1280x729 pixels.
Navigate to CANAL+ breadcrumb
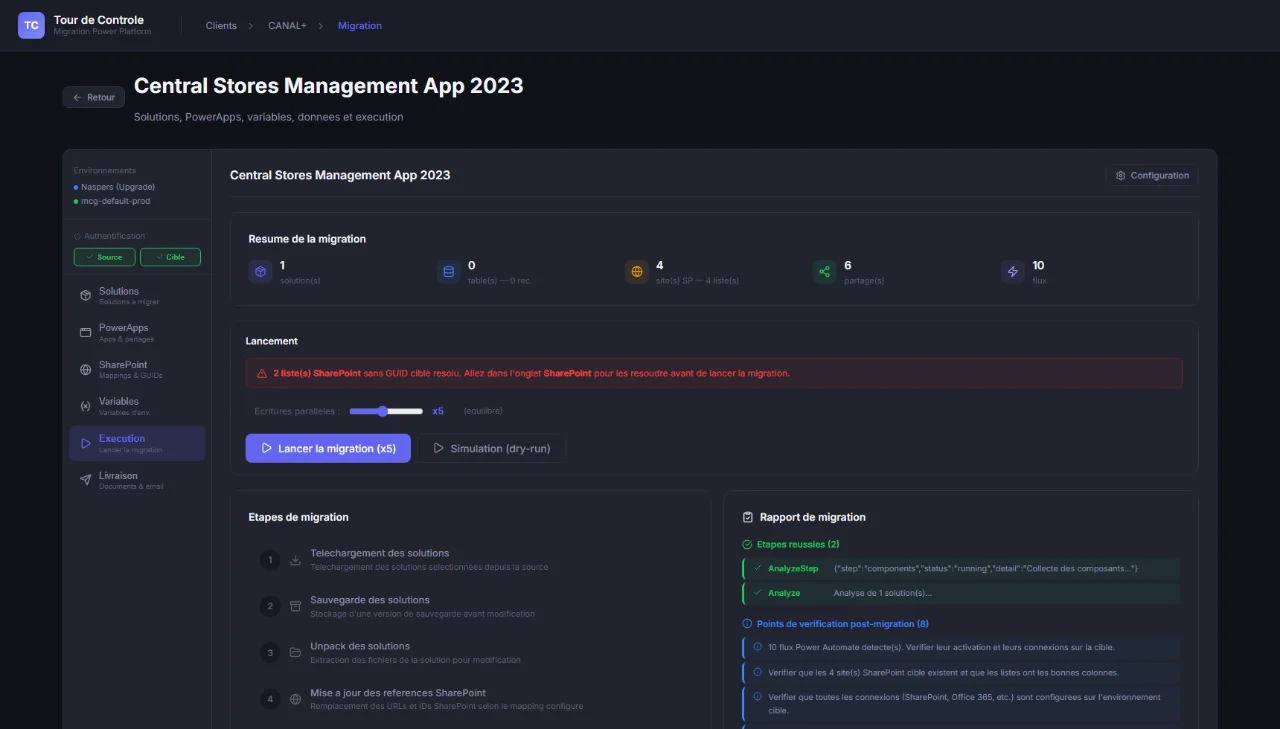[287, 26]
